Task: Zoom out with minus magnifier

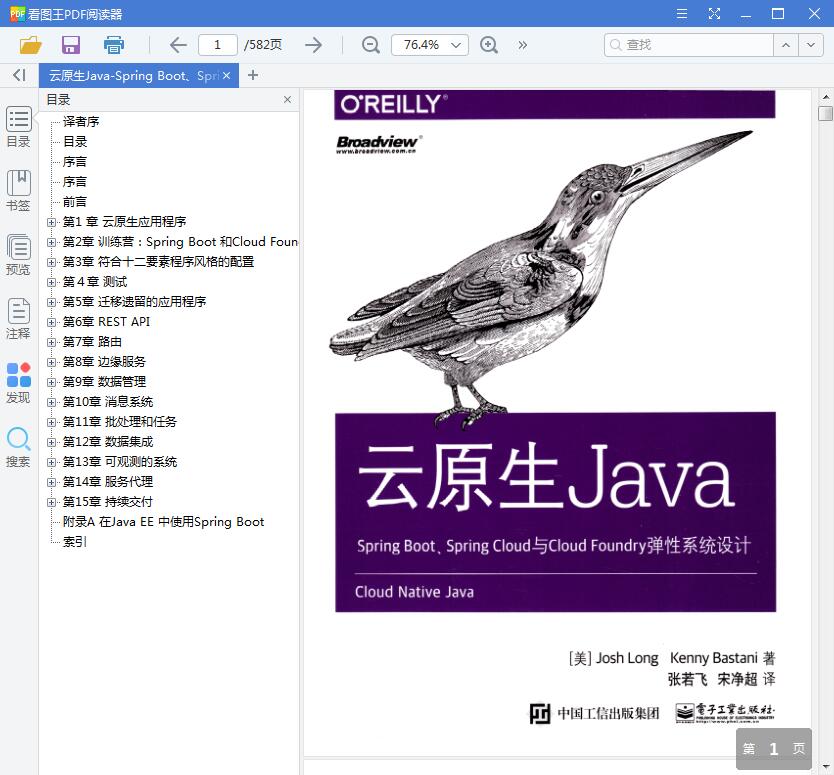Action: pyautogui.click(x=371, y=45)
